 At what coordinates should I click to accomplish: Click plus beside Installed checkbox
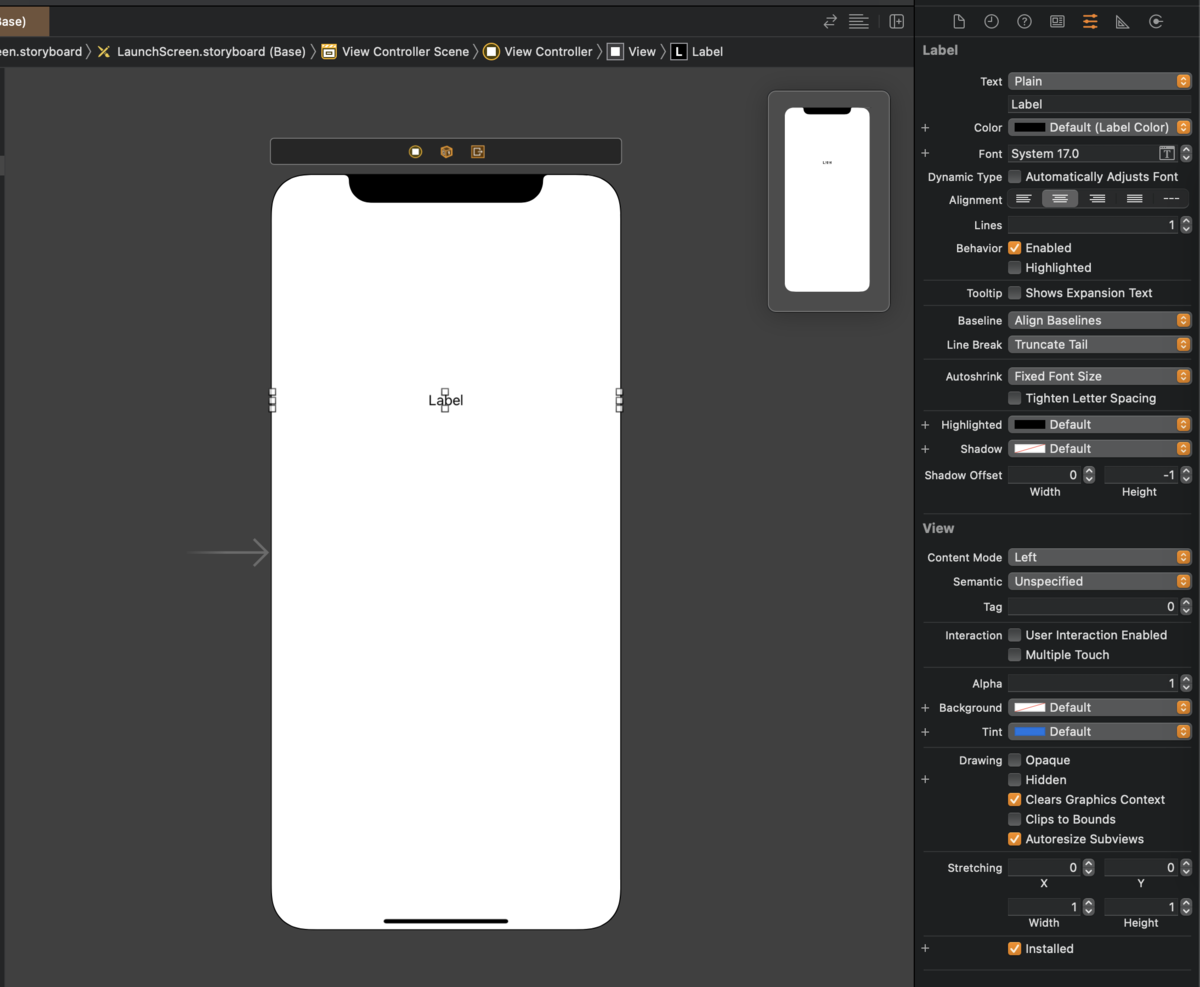pyautogui.click(x=925, y=949)
